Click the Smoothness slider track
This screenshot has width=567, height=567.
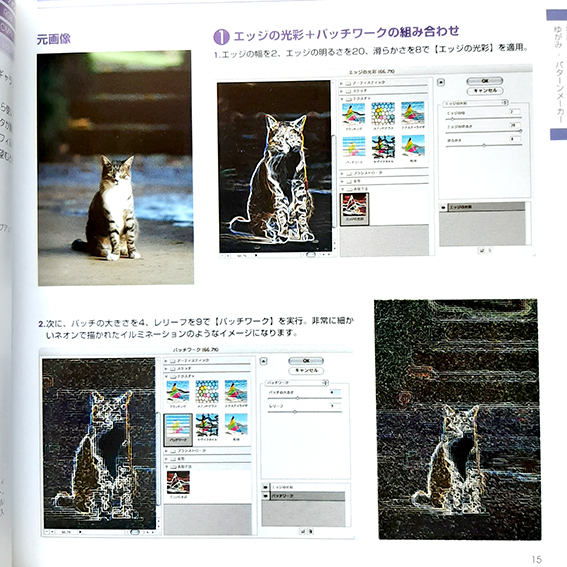coord(484,145)
